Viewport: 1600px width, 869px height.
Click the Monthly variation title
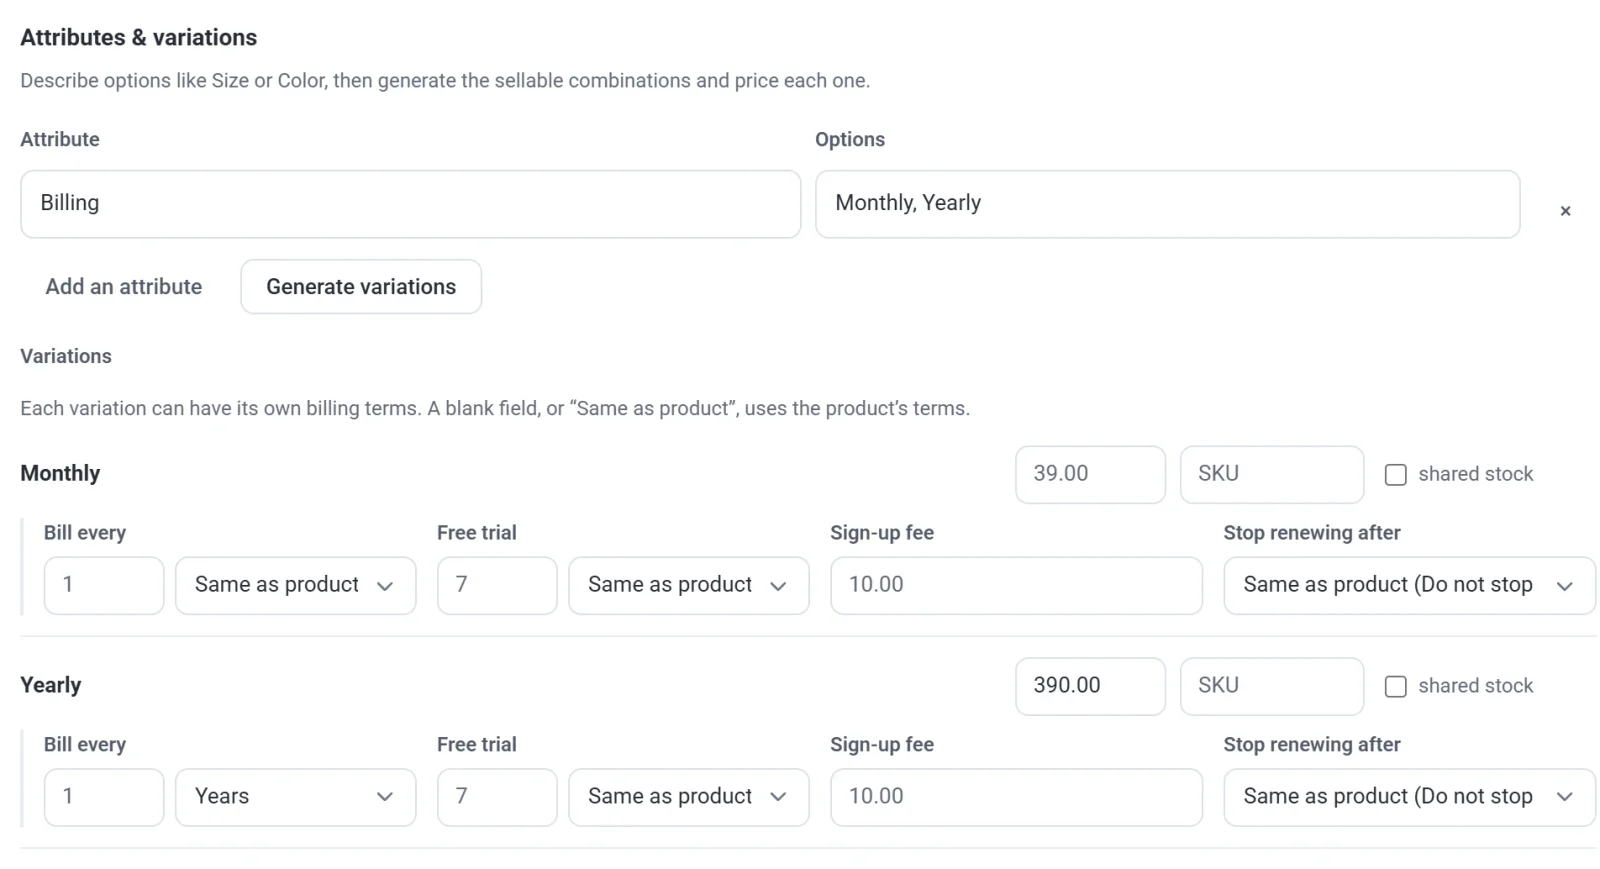coord(60,474)
